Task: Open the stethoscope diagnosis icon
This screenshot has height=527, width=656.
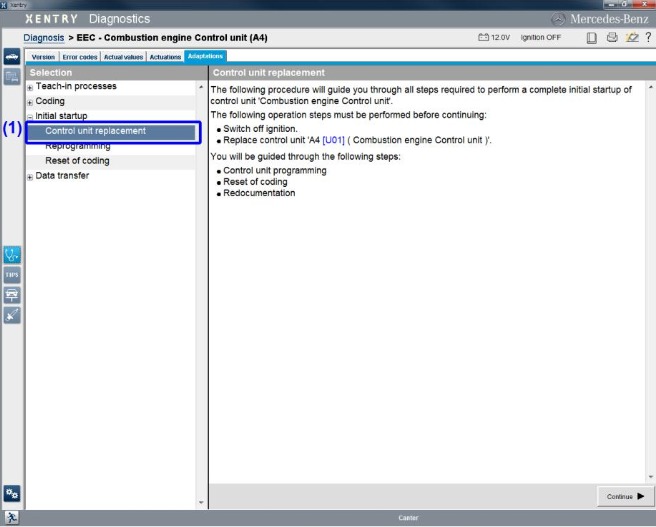Action: [x=12, y=255]
